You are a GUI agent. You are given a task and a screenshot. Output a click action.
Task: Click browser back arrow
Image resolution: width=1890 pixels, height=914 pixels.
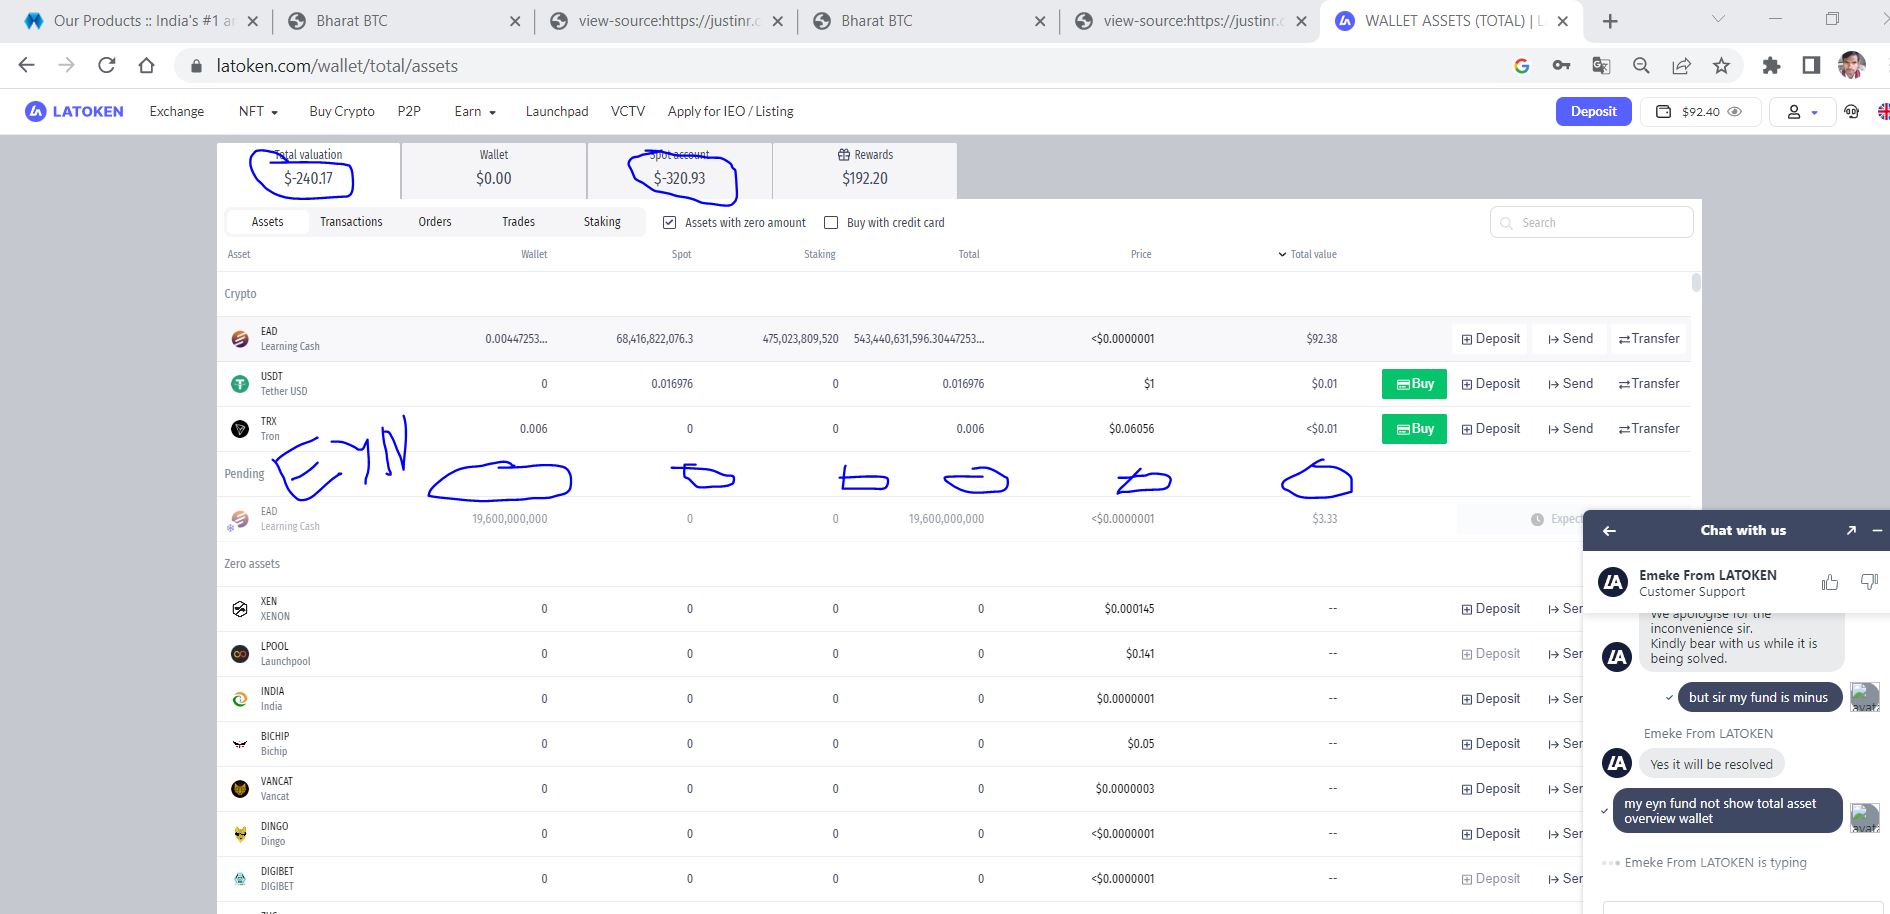pos(27,66)
